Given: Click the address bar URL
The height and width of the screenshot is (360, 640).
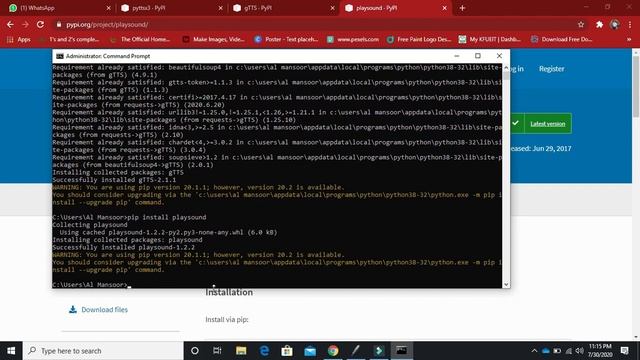Looking at the screenshot, I should point(107,24).
